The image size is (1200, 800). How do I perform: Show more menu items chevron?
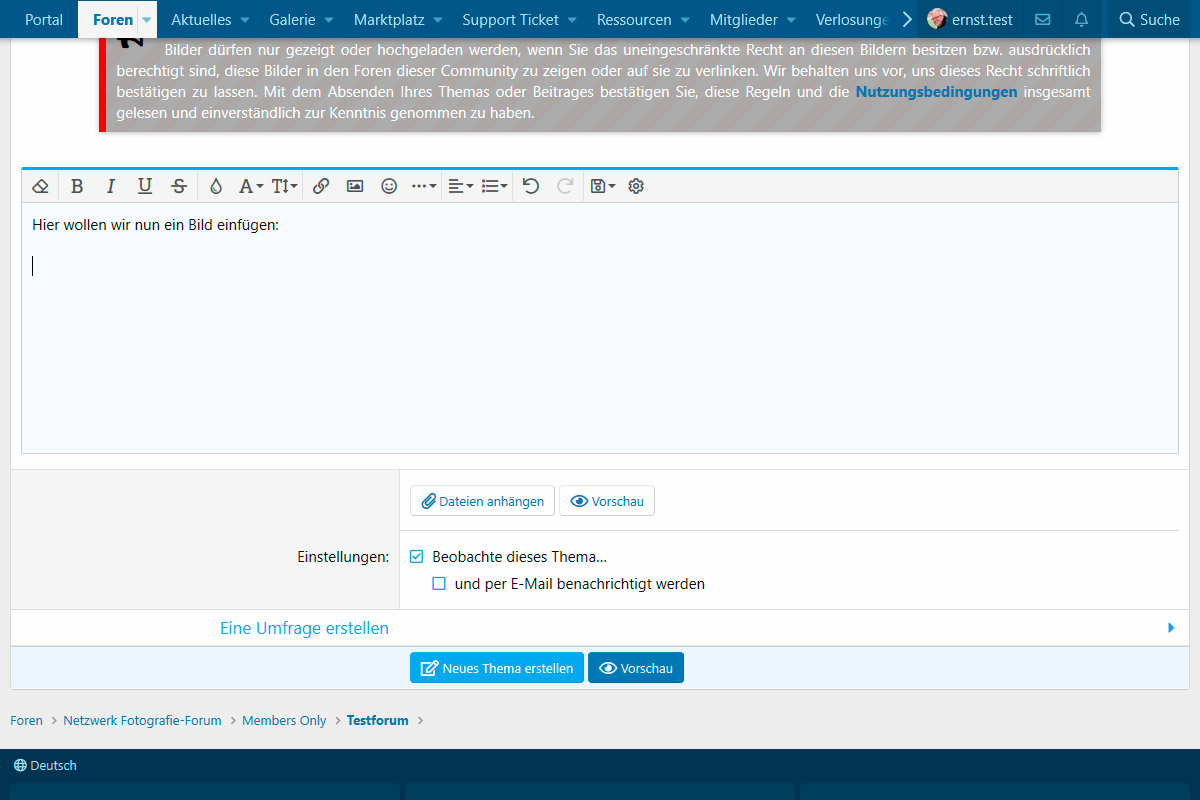coord(907,19)
